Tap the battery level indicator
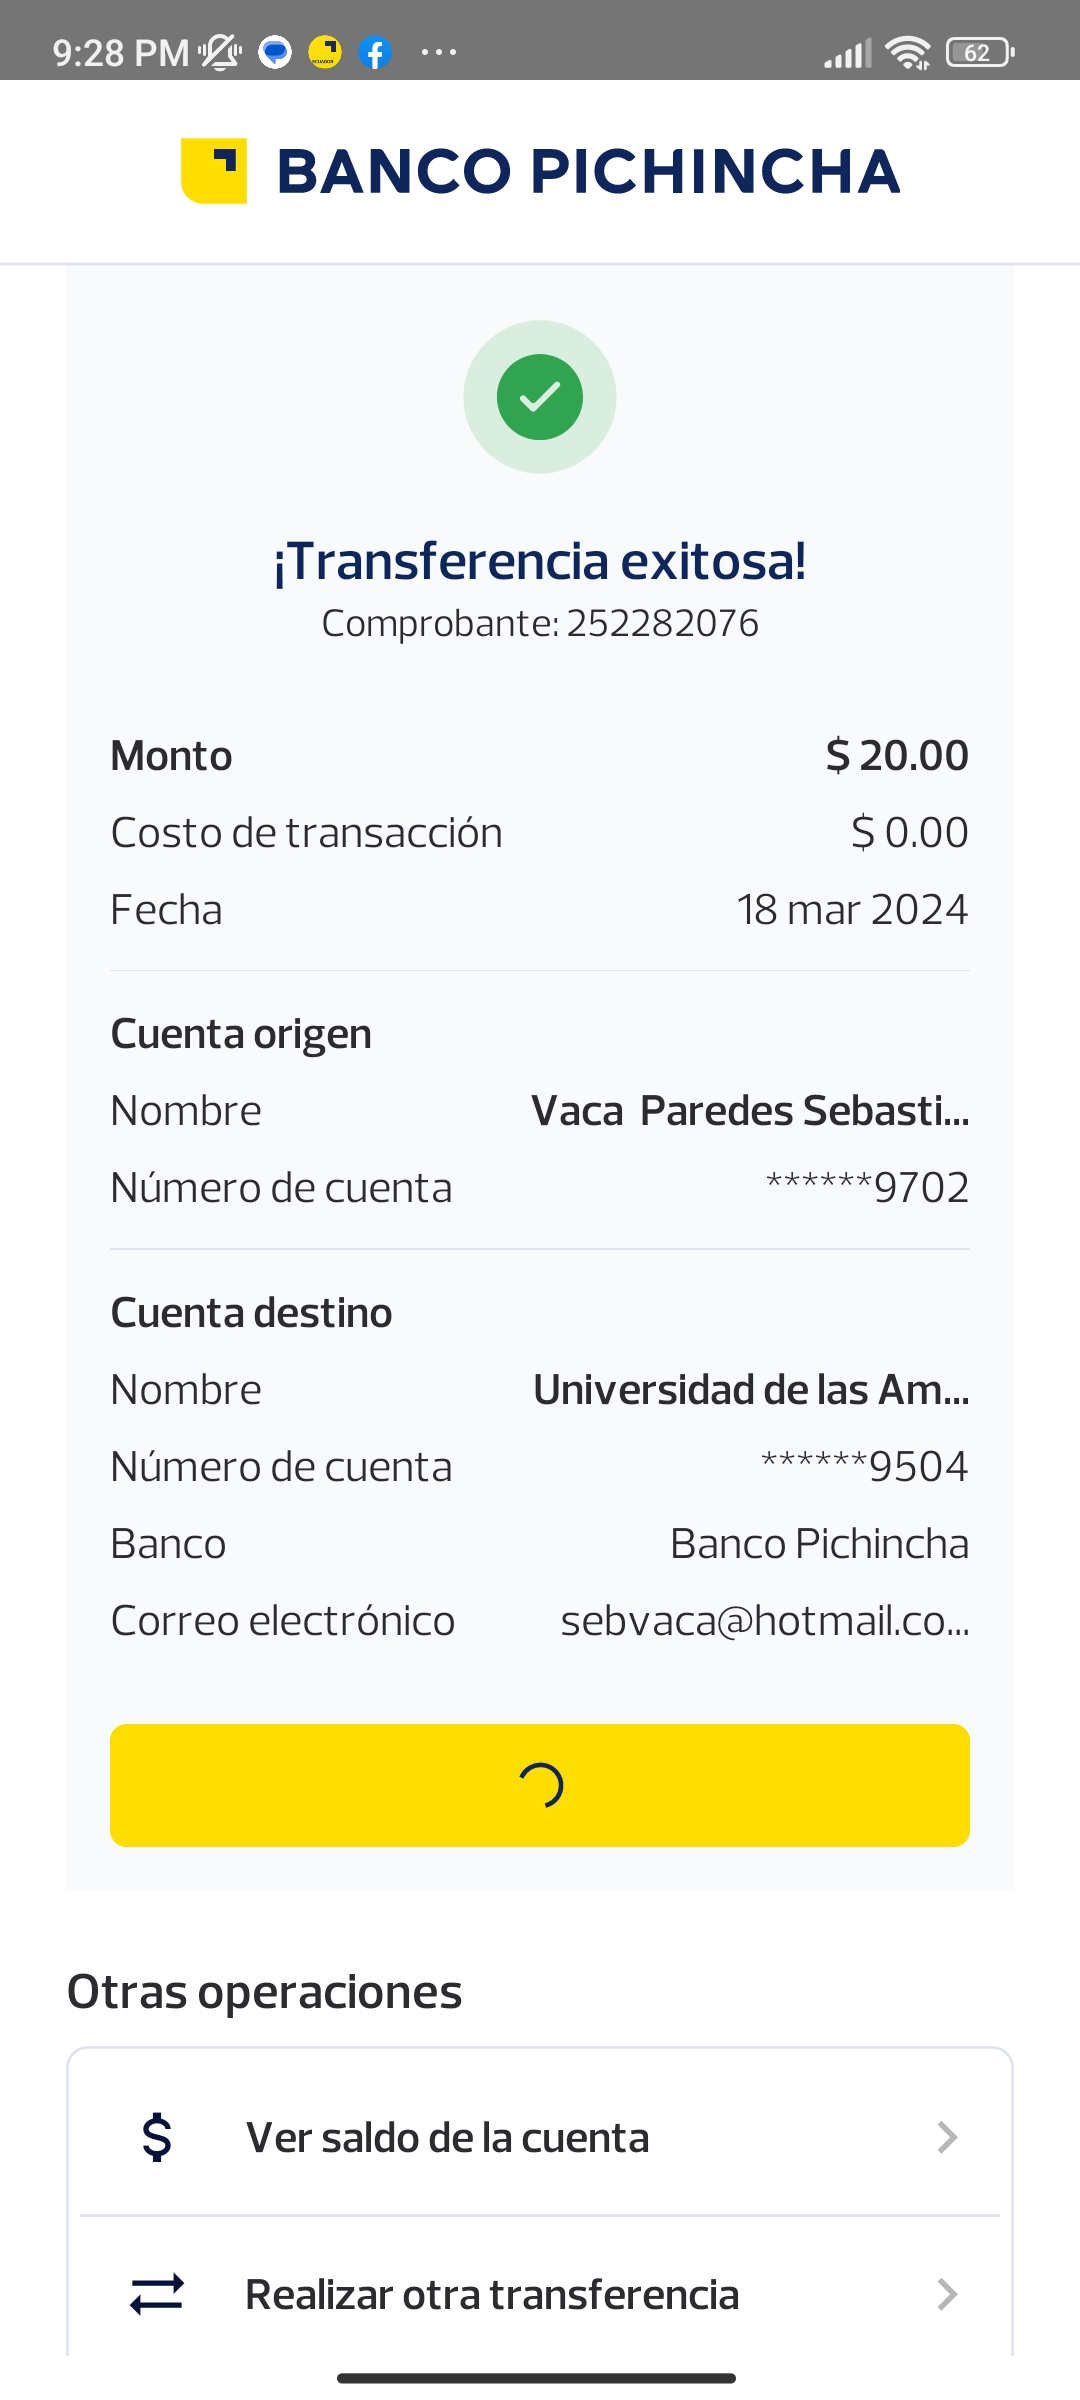Viewport: 1080px width, 2400px height. 980,52
